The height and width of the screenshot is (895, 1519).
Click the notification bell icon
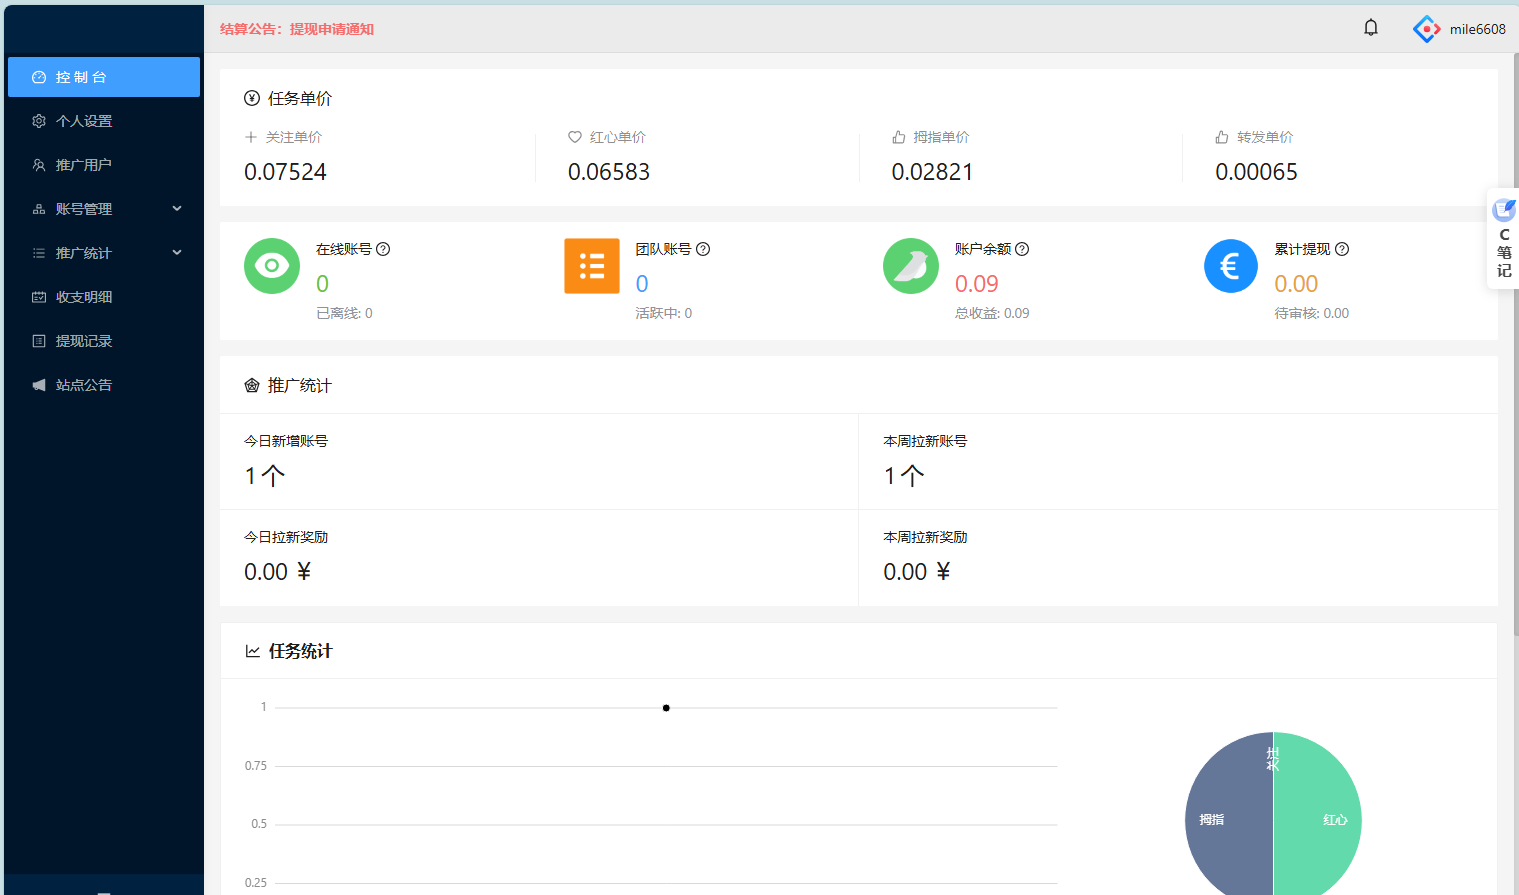coord(1371,28)
